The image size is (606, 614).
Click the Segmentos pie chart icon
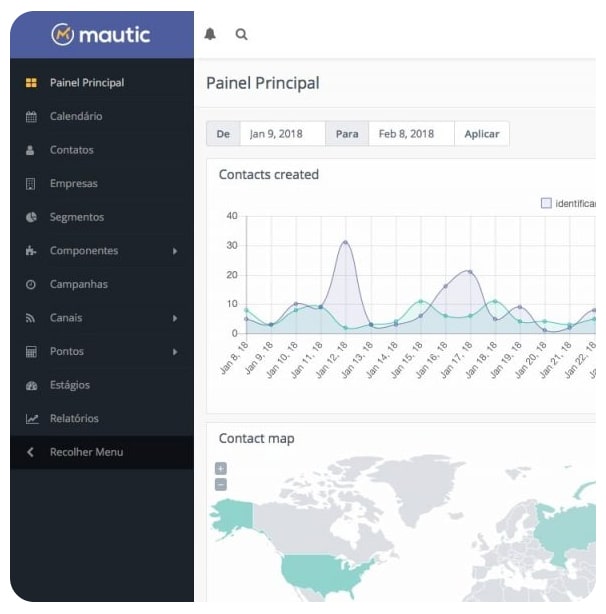tap(30, 217)
